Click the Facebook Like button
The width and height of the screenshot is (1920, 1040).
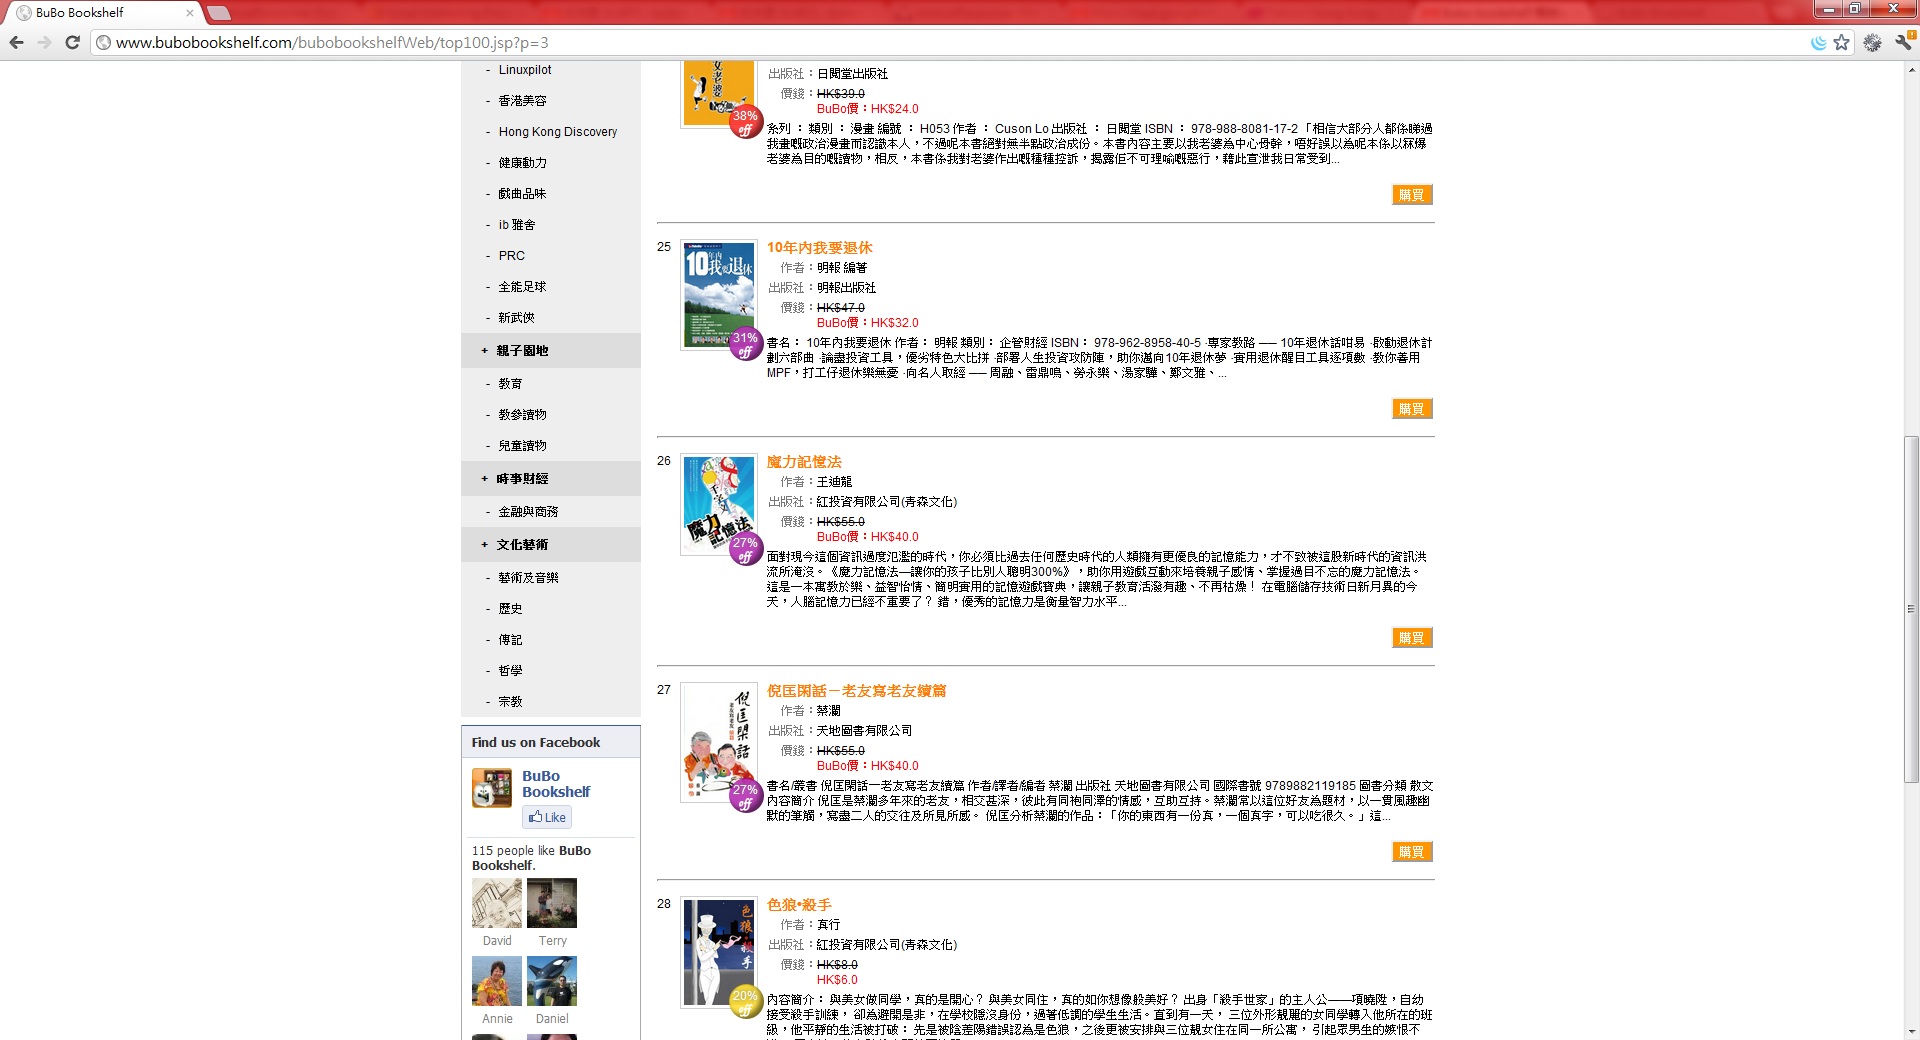click(x=547, y=817)
